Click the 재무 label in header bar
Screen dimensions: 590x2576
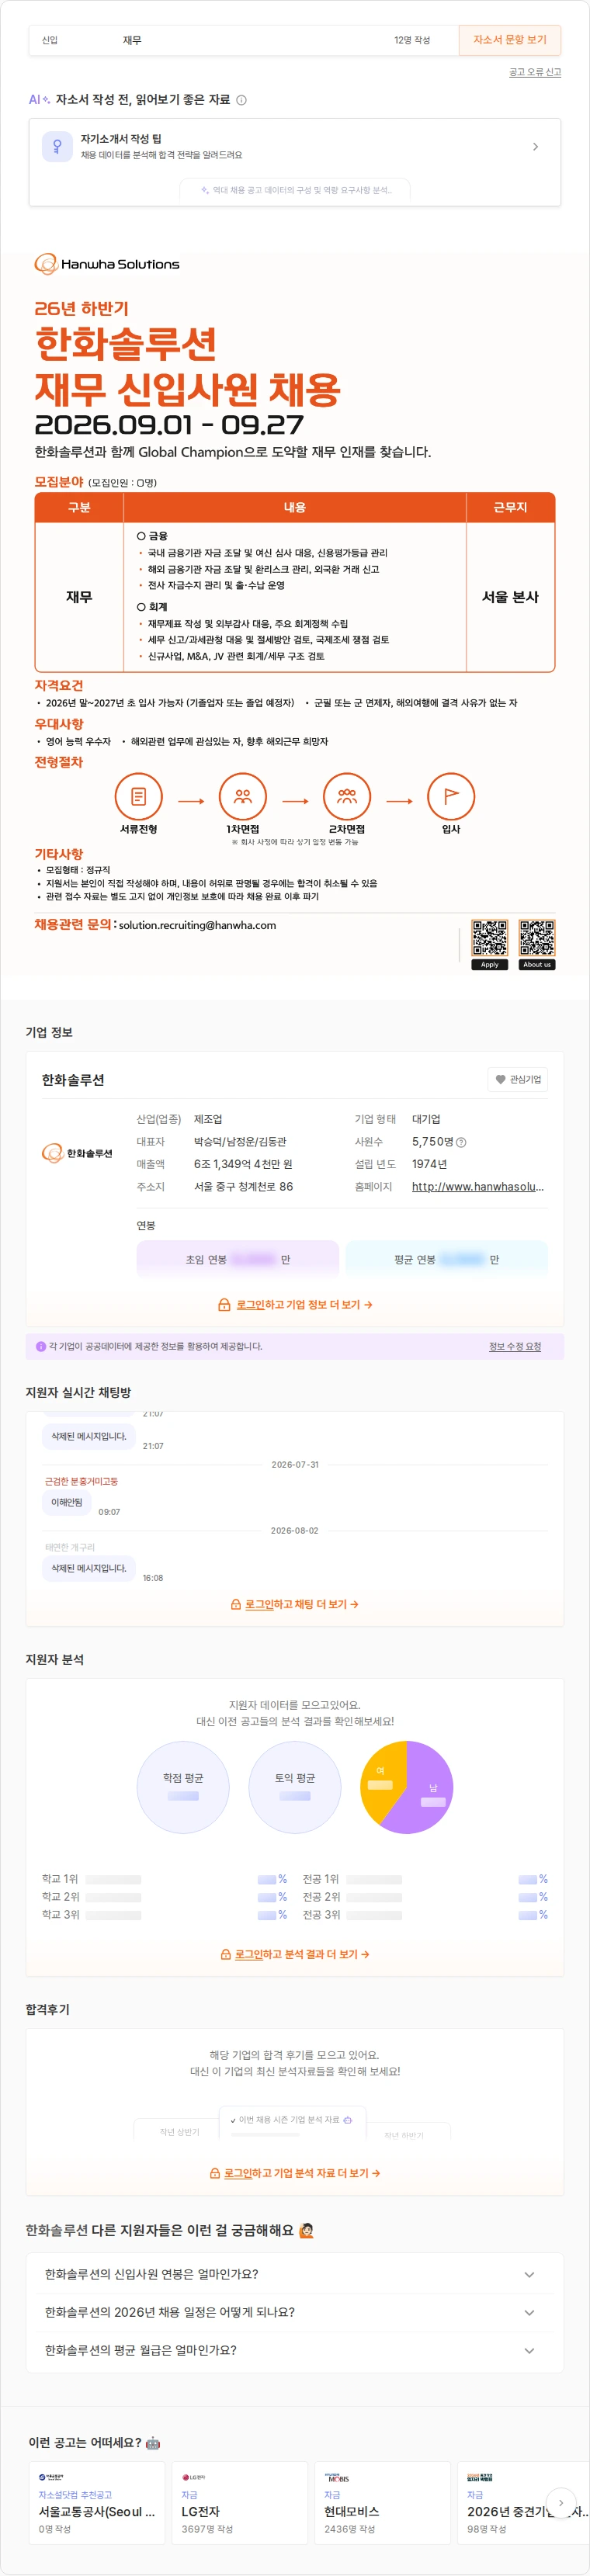point(132,40)
